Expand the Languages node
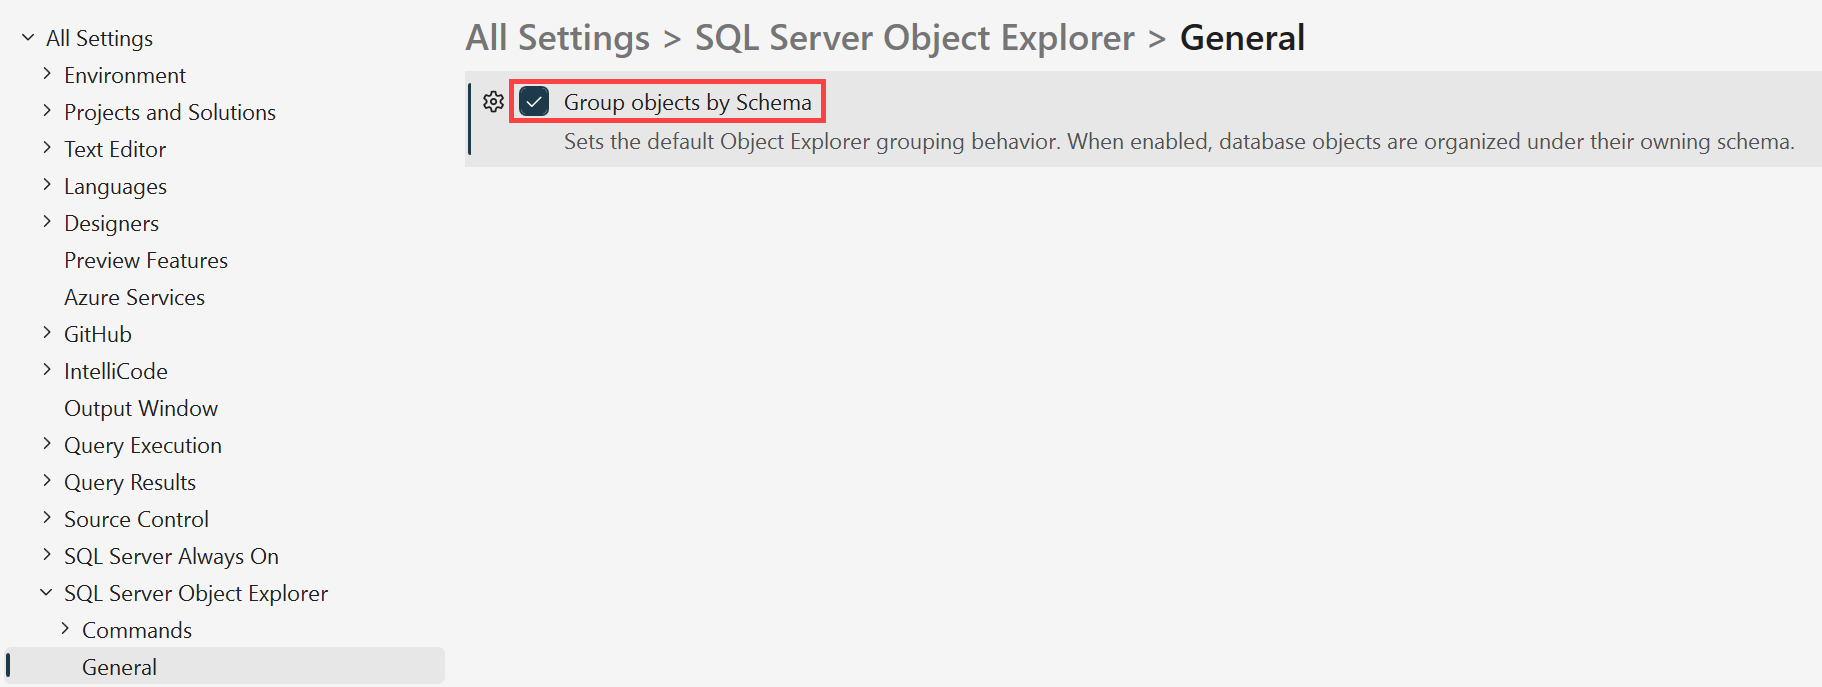 pyautogui.click(x=47, y=185)
